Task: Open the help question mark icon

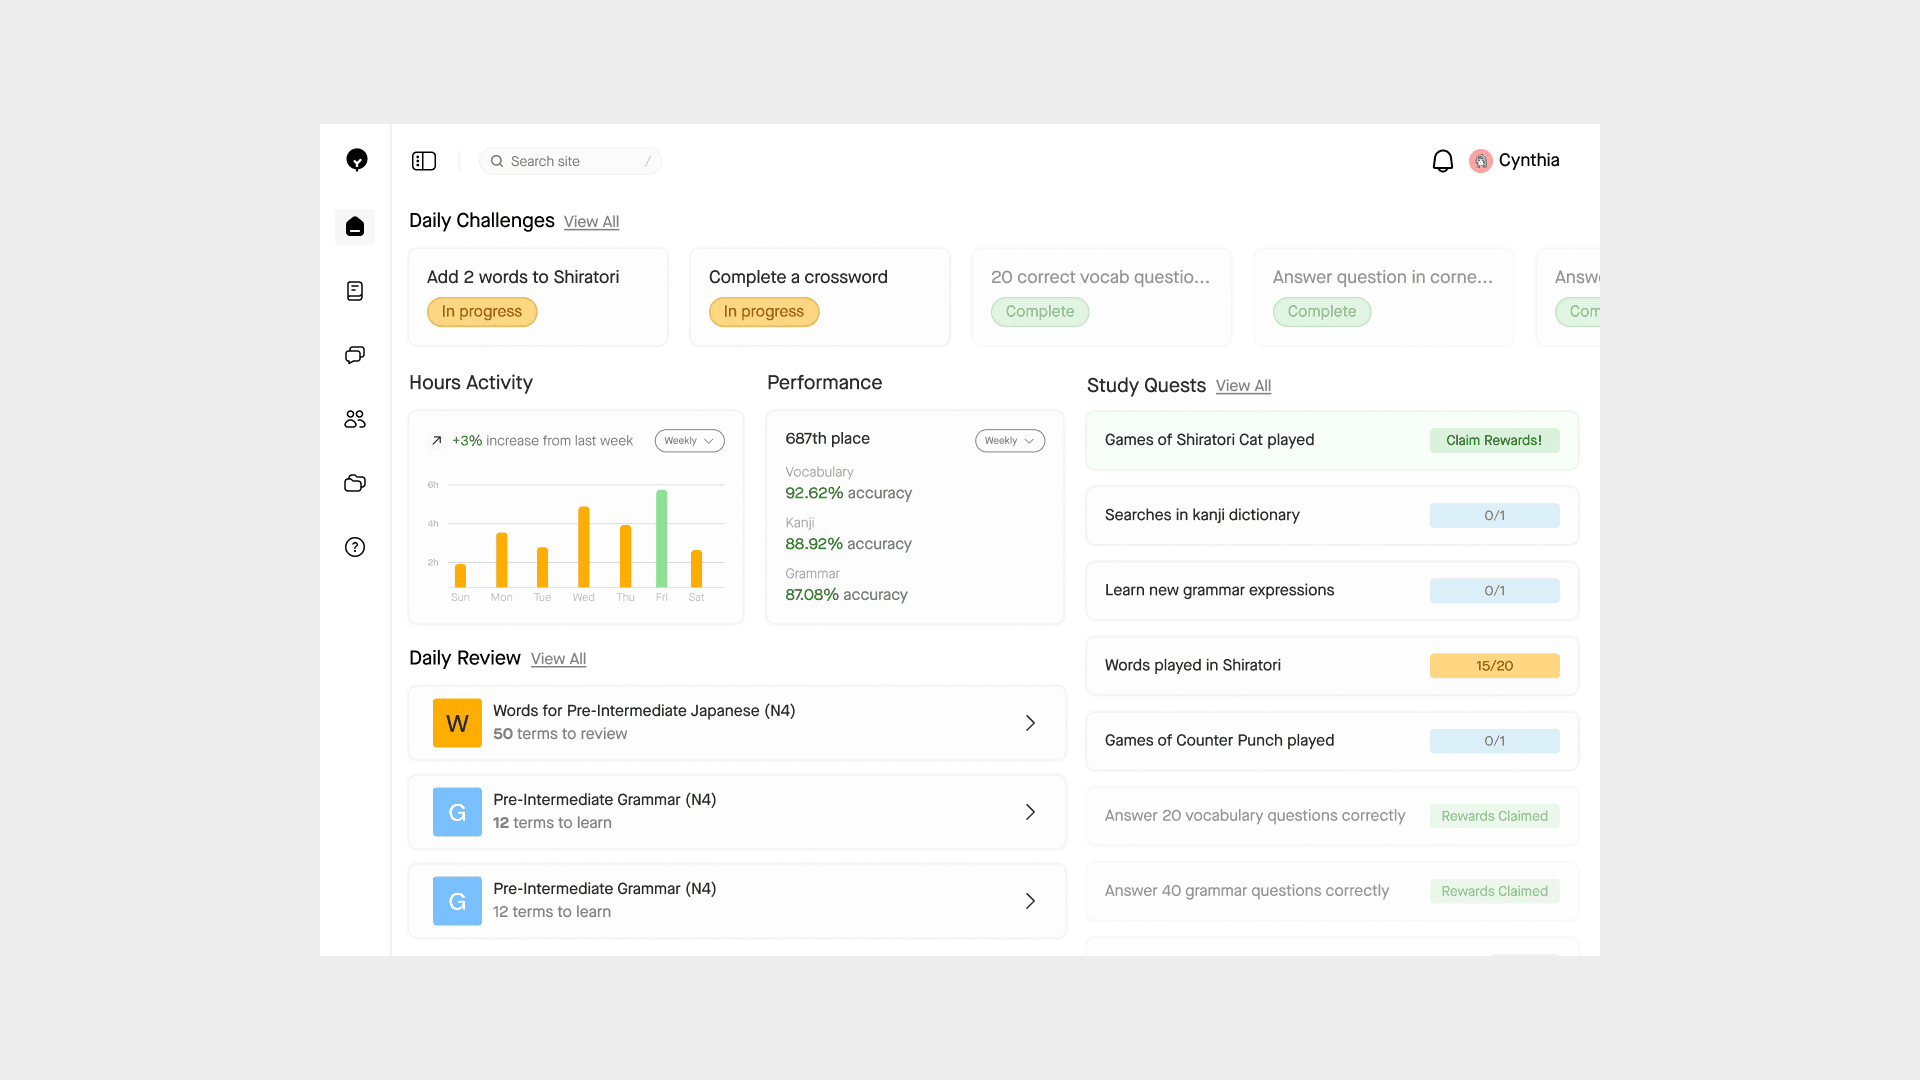Action: click(x=355, y=547)
